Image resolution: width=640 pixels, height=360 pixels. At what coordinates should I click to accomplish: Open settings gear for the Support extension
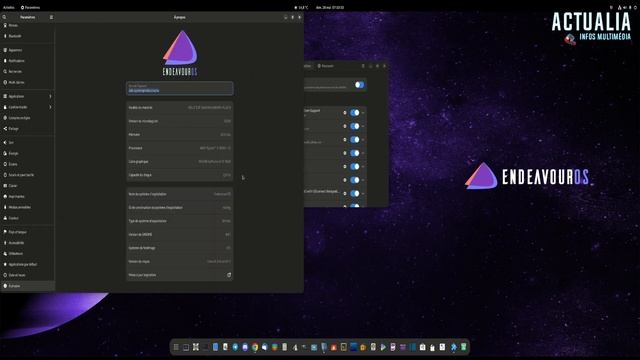click(x=344, y=113)
